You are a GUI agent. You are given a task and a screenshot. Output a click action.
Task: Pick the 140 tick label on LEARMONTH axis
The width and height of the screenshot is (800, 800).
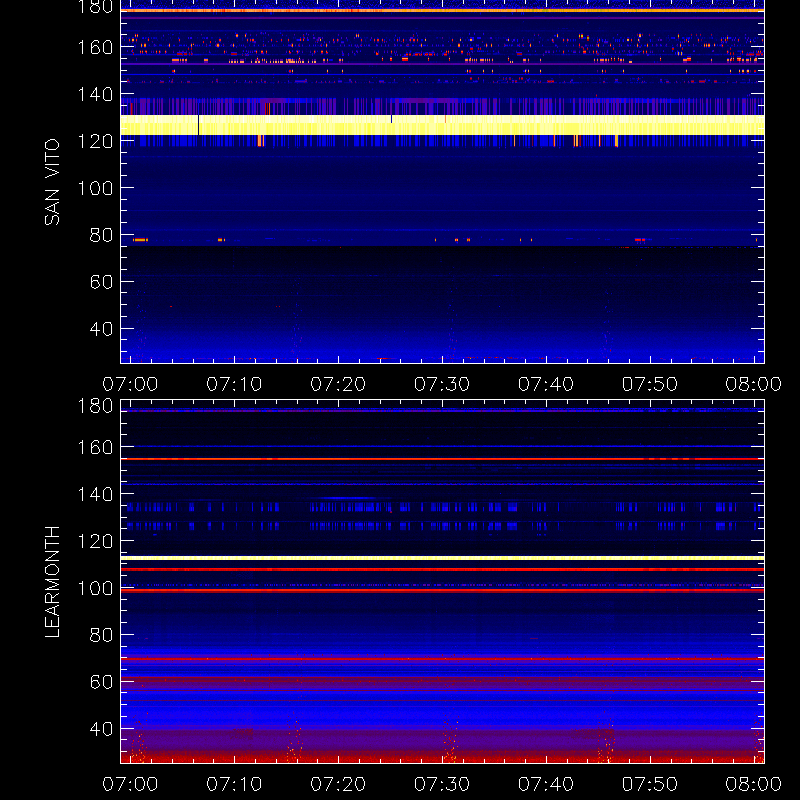coord(95,494)
